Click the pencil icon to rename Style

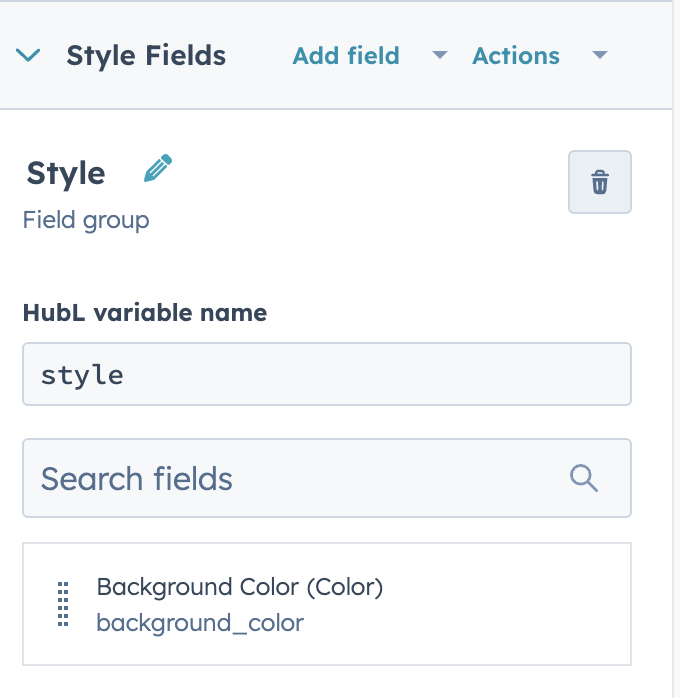click(158, 168)
